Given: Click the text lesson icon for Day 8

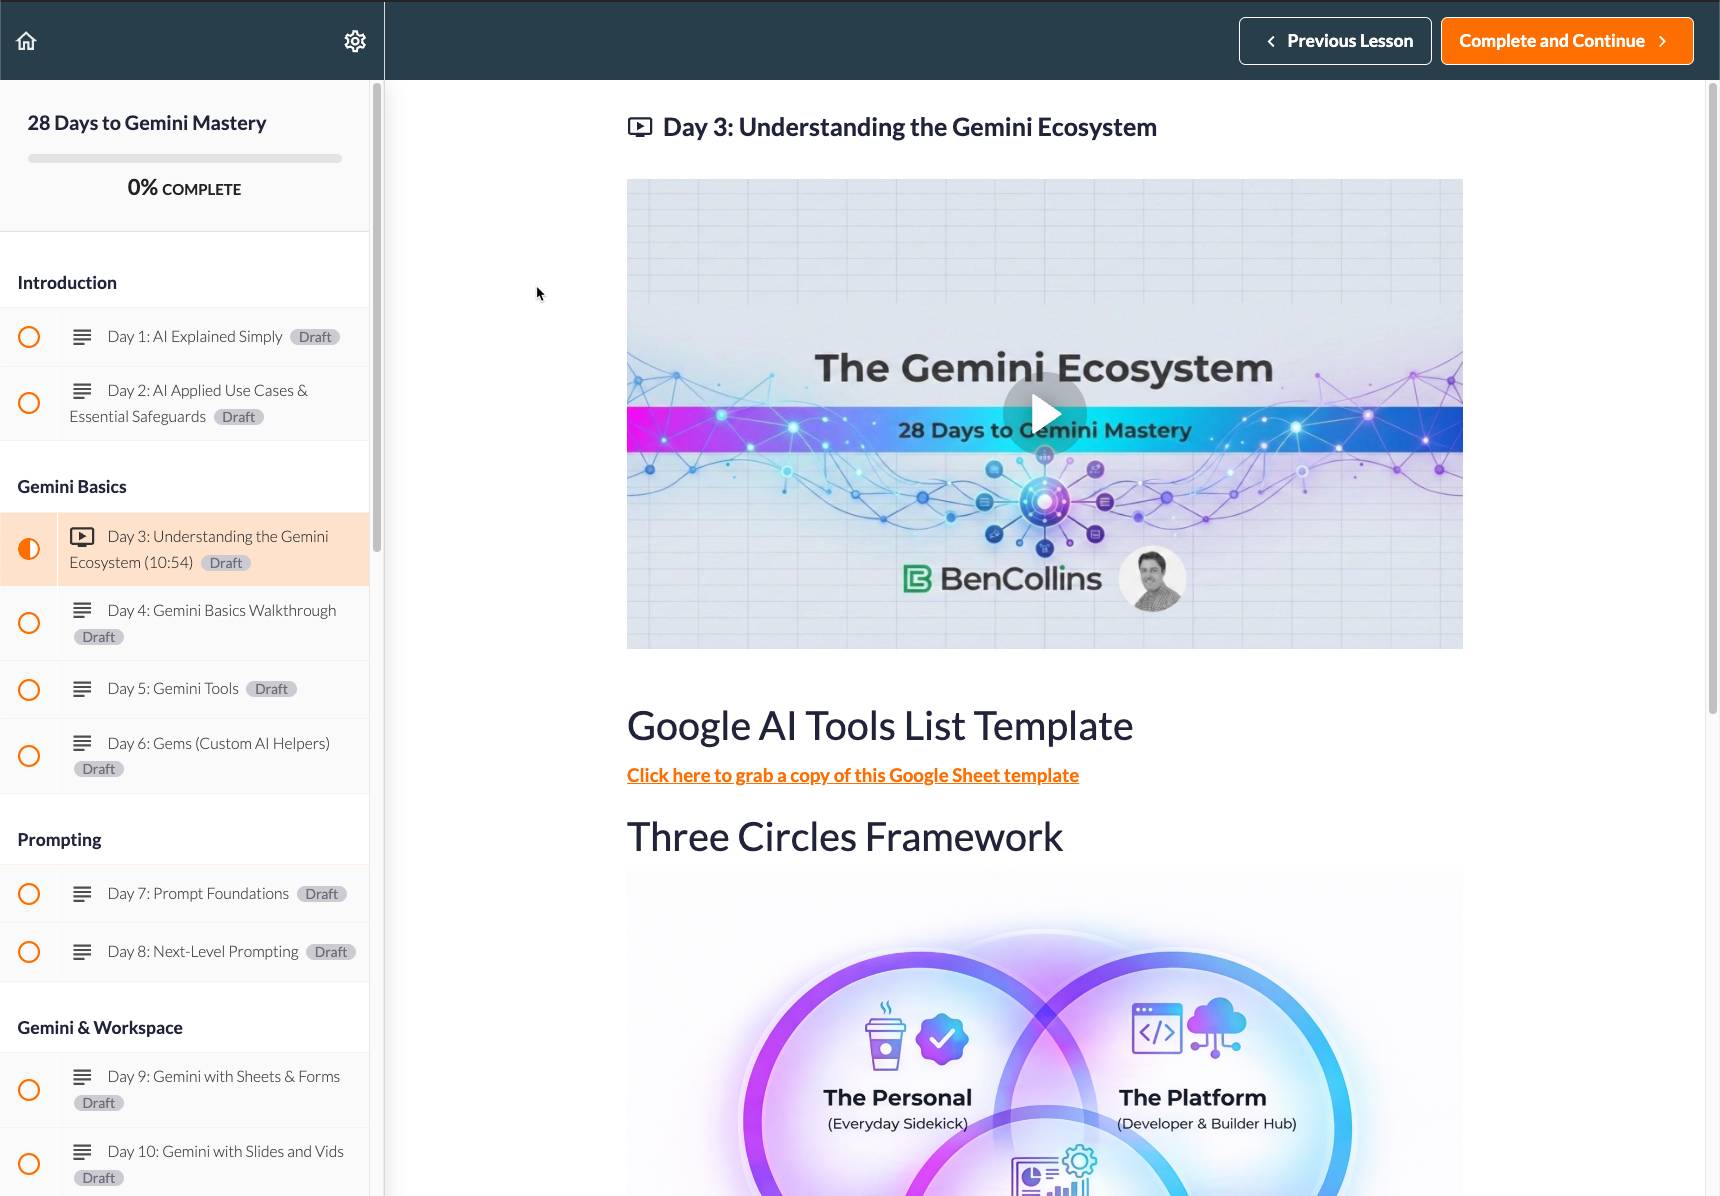Looking at the screenshot, I should pos(82,952).
